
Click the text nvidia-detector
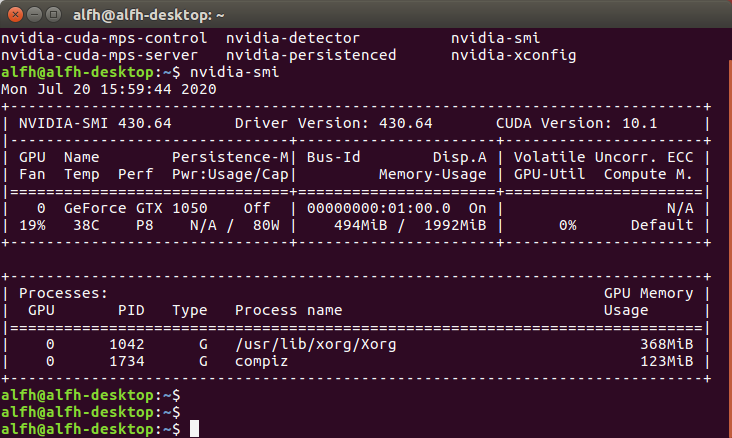pyautogui.click(x=293, y=38)
